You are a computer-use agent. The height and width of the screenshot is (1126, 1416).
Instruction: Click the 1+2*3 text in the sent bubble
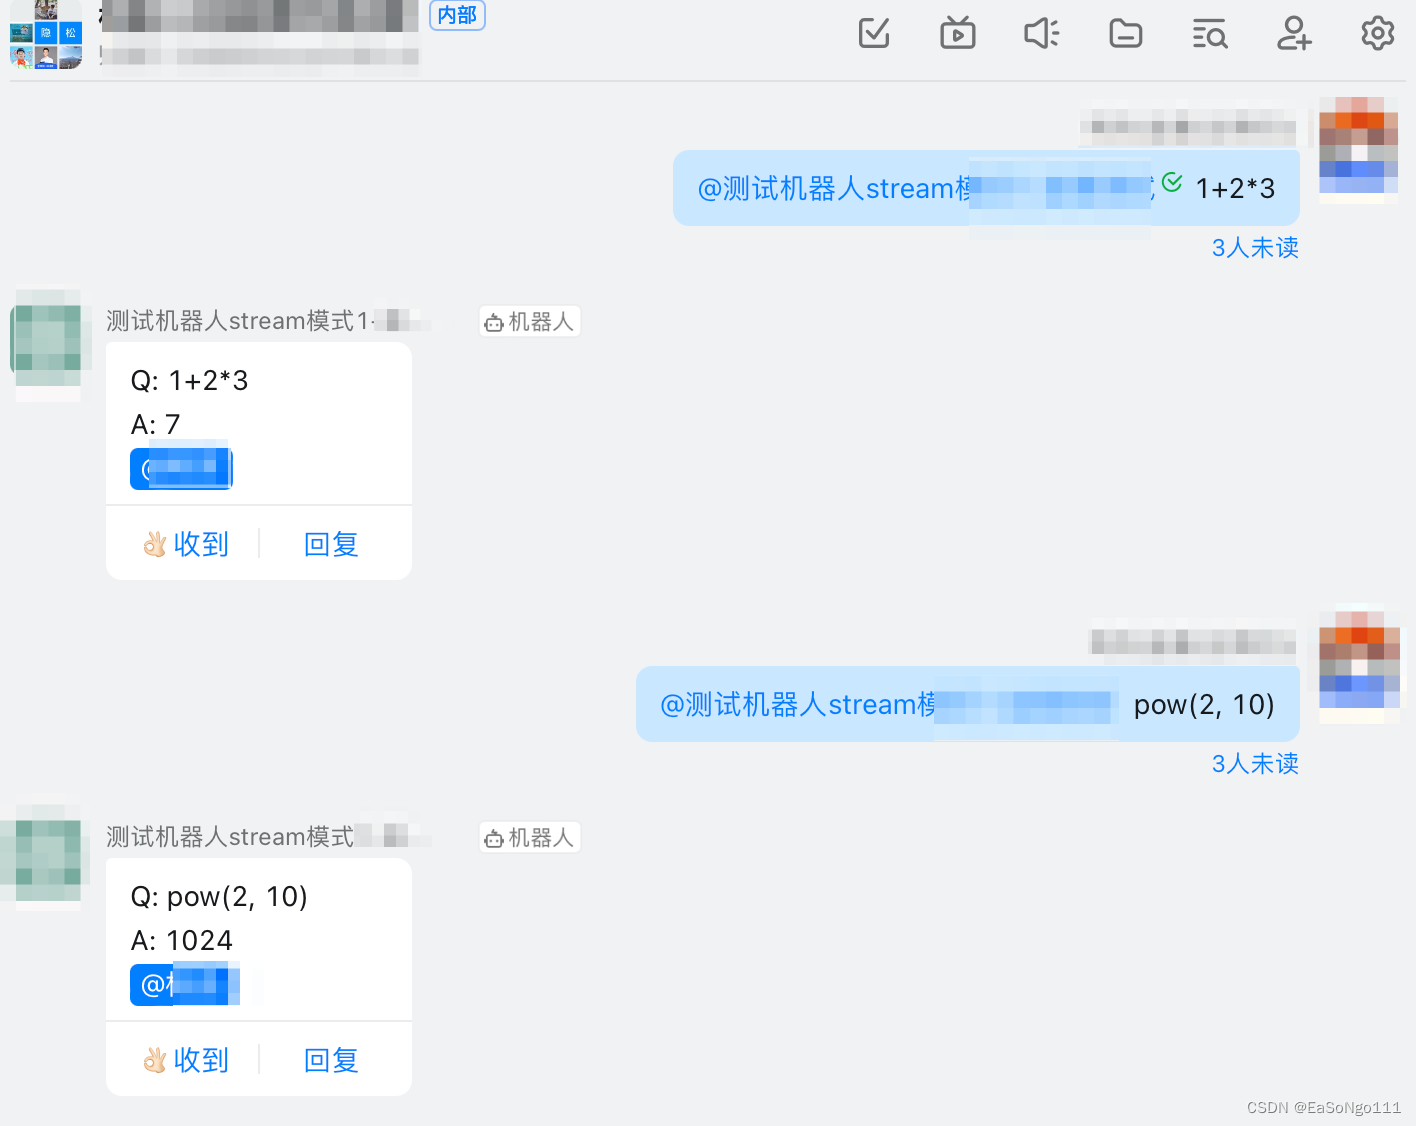1235,189
